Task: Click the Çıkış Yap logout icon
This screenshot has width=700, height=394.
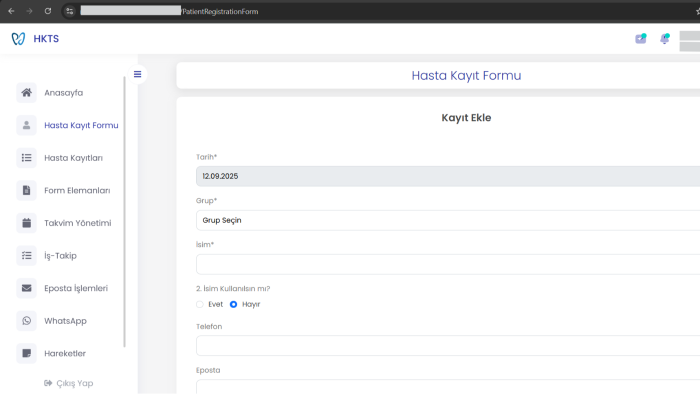Action: pyautogui.click(x=48, y=383)
